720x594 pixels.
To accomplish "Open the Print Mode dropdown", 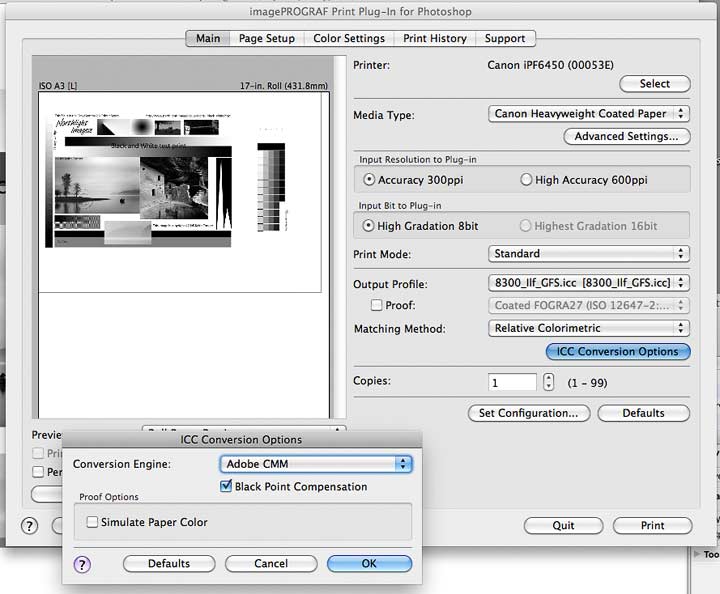I will 589,254.
